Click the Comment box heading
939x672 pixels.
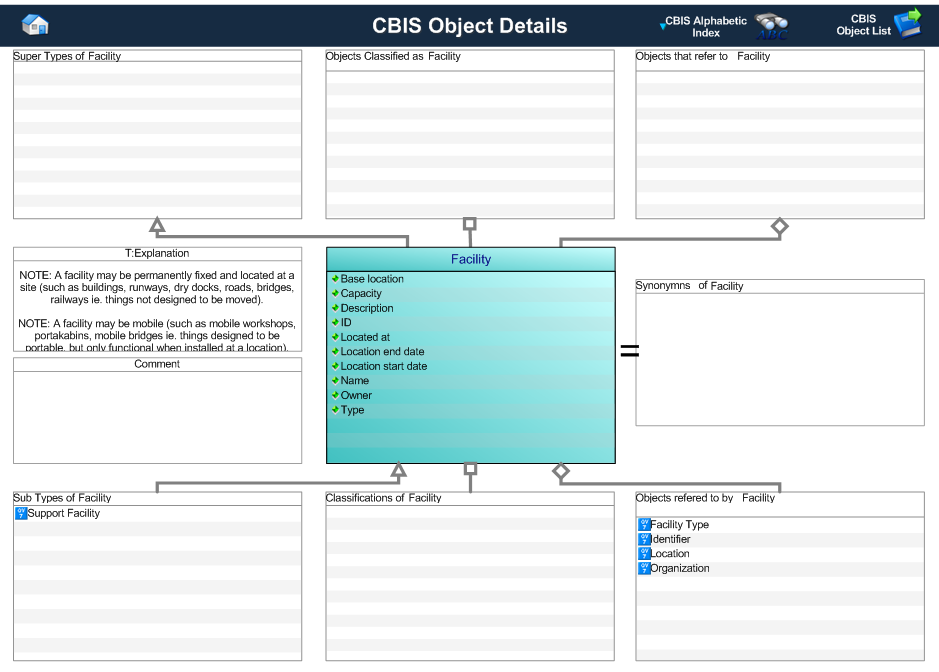pyautogui.click(x=157, y=364)
